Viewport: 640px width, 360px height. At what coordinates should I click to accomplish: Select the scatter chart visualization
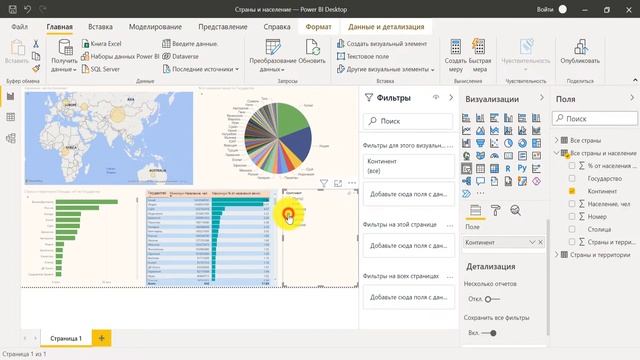pos(494,143)
